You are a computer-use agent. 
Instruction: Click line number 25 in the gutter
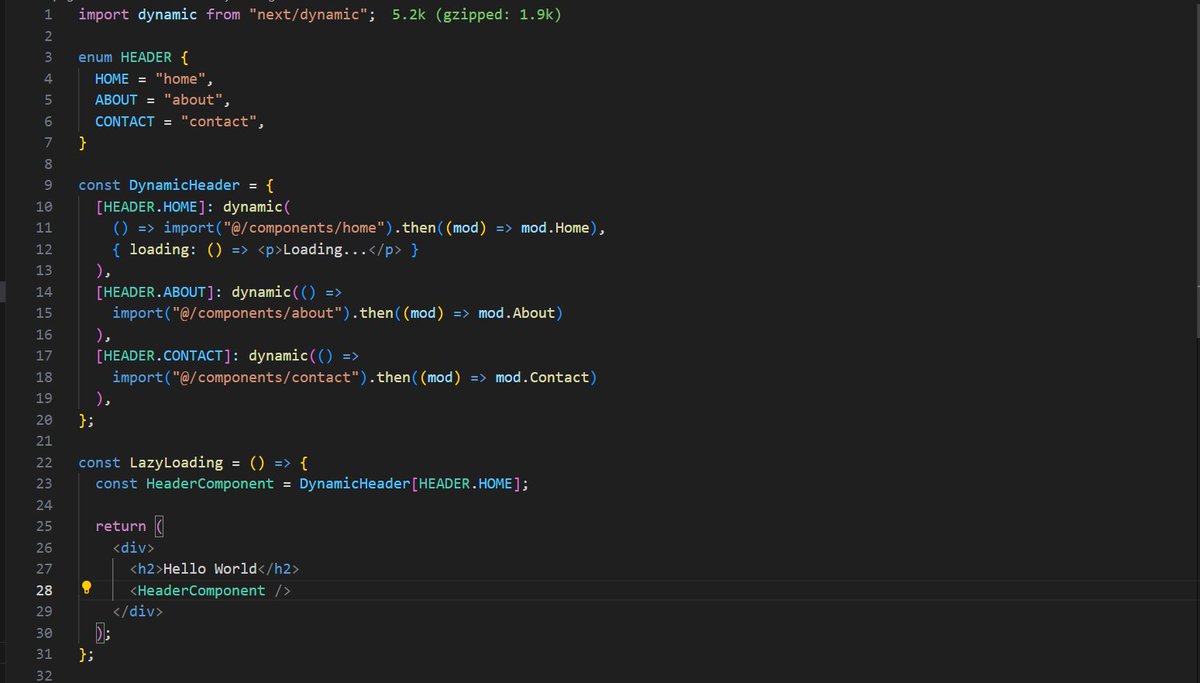44,526
